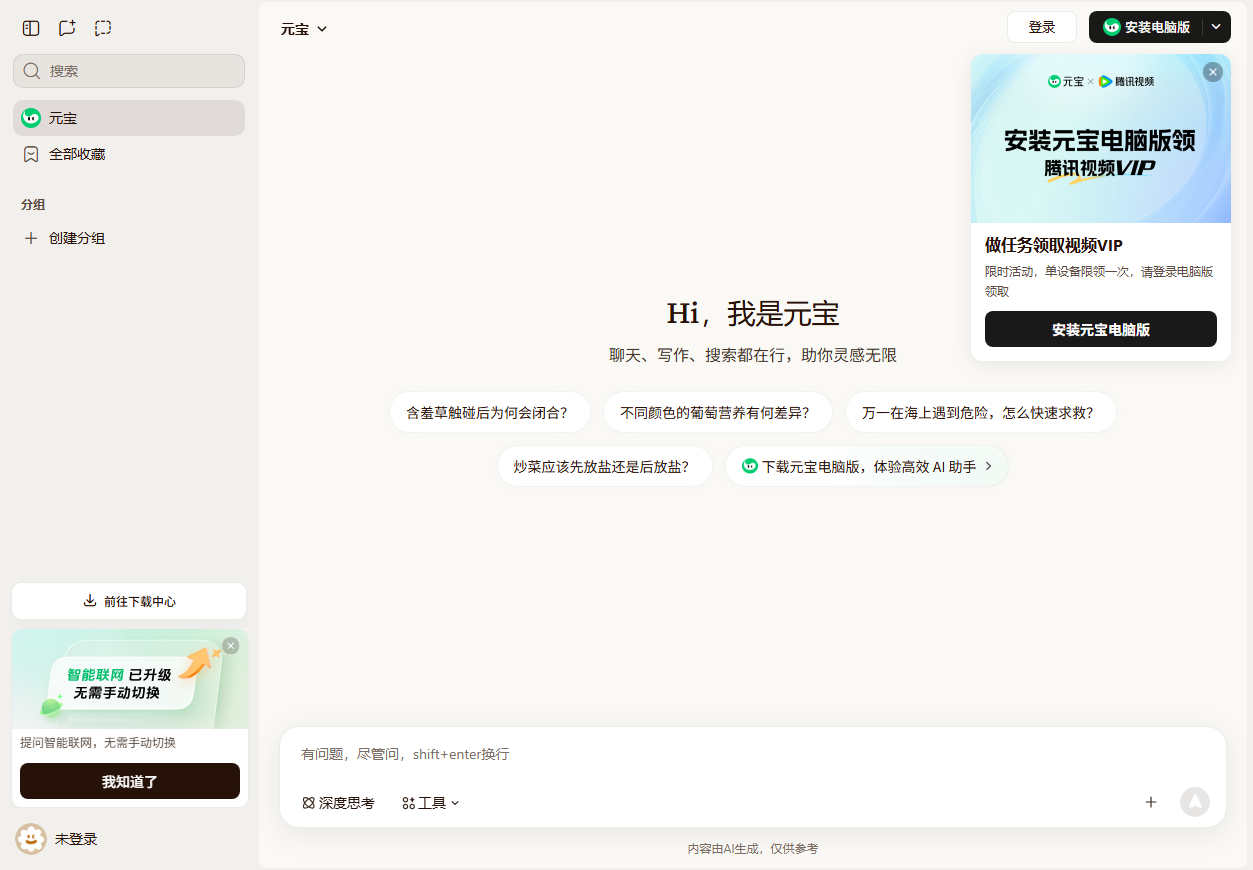The image size is (1253, 870).
Task: Click the 登录 login button
Action: 1042,27
